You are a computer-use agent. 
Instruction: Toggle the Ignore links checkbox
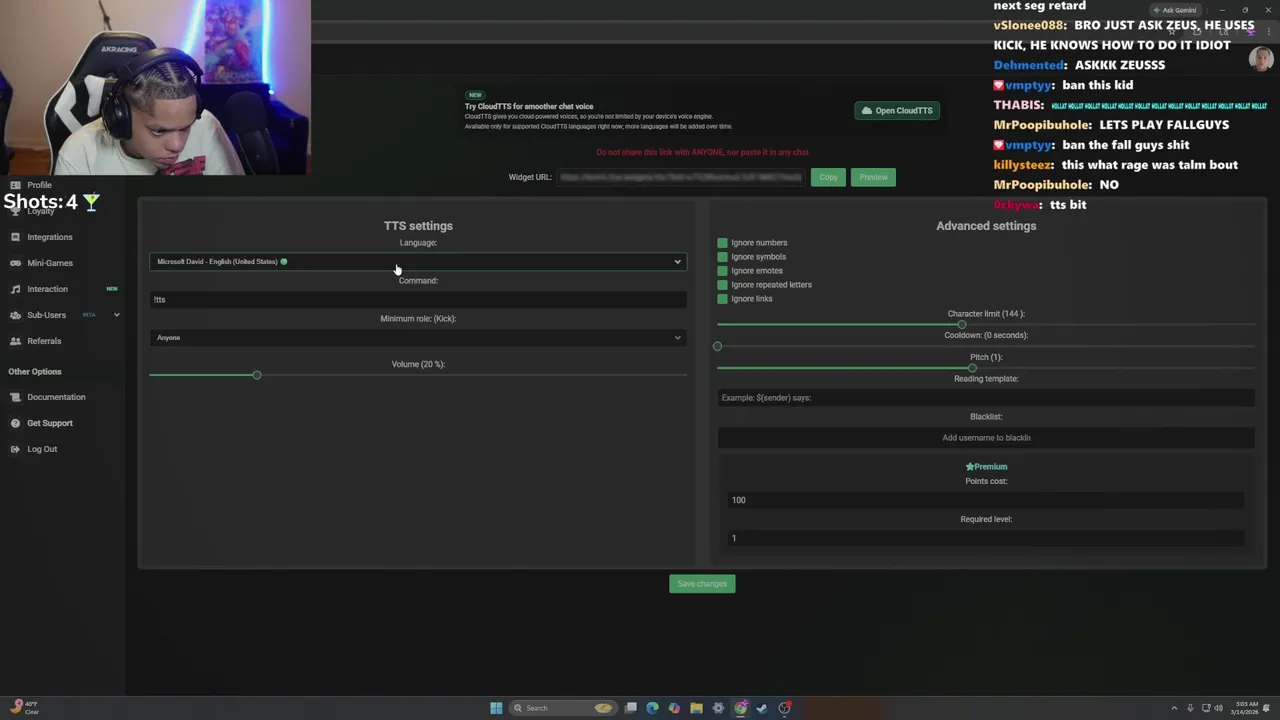click(x=722, y=299)
